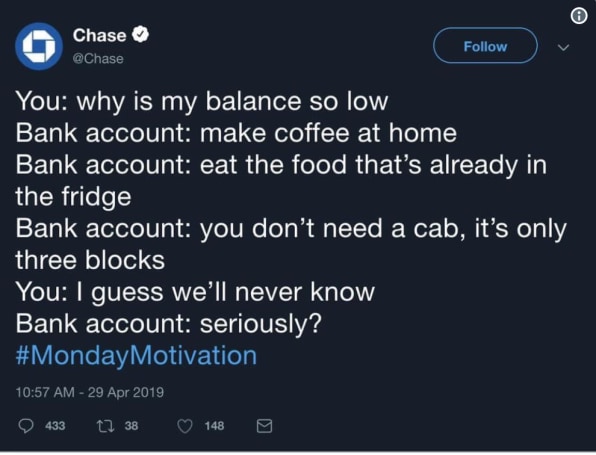Follow the Chase account
596x455 pixels.
(x=485, y=46)
